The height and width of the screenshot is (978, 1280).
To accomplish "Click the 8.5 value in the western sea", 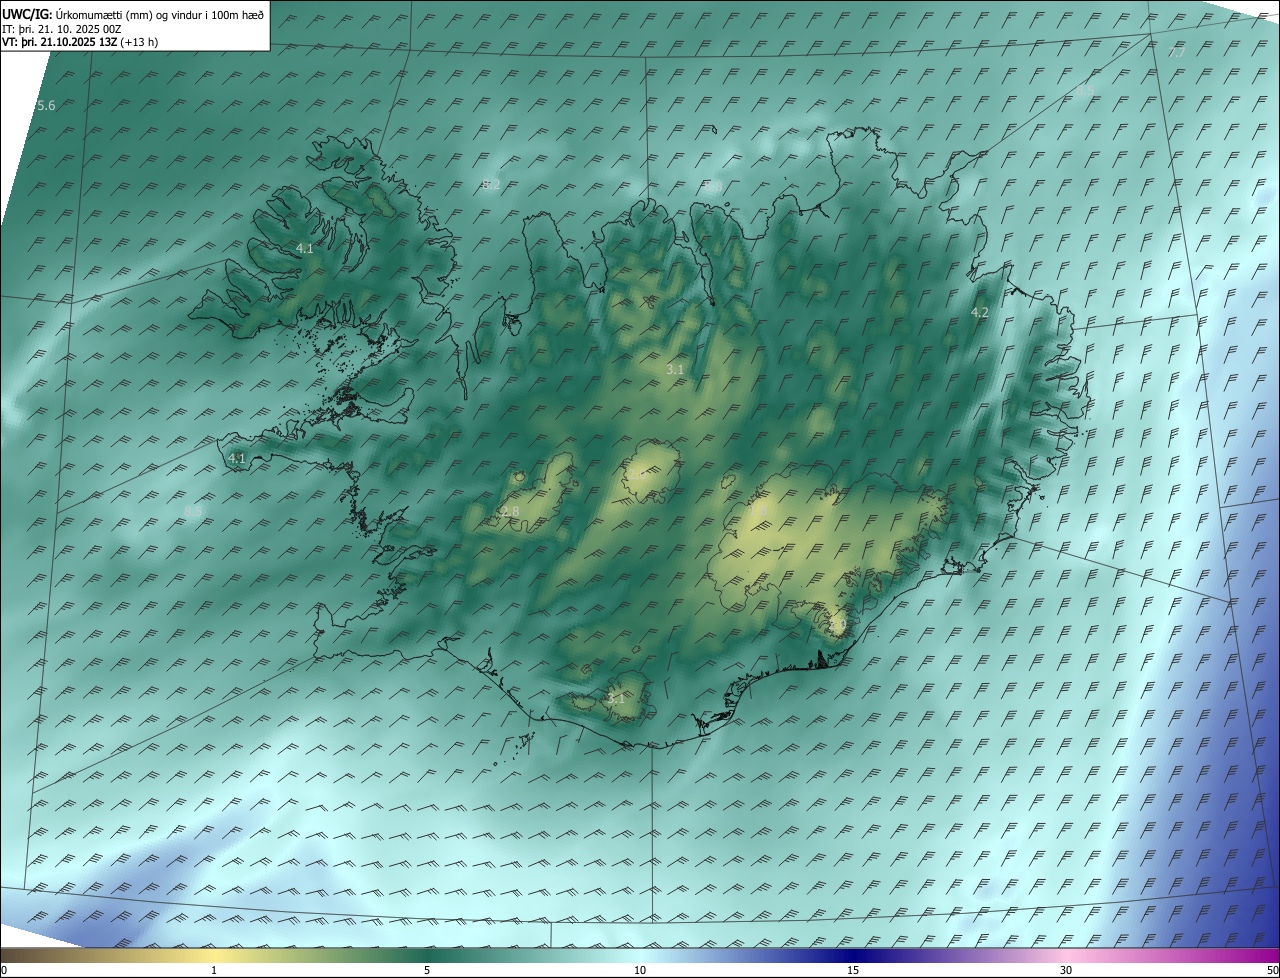I will [x=193, y=511].
